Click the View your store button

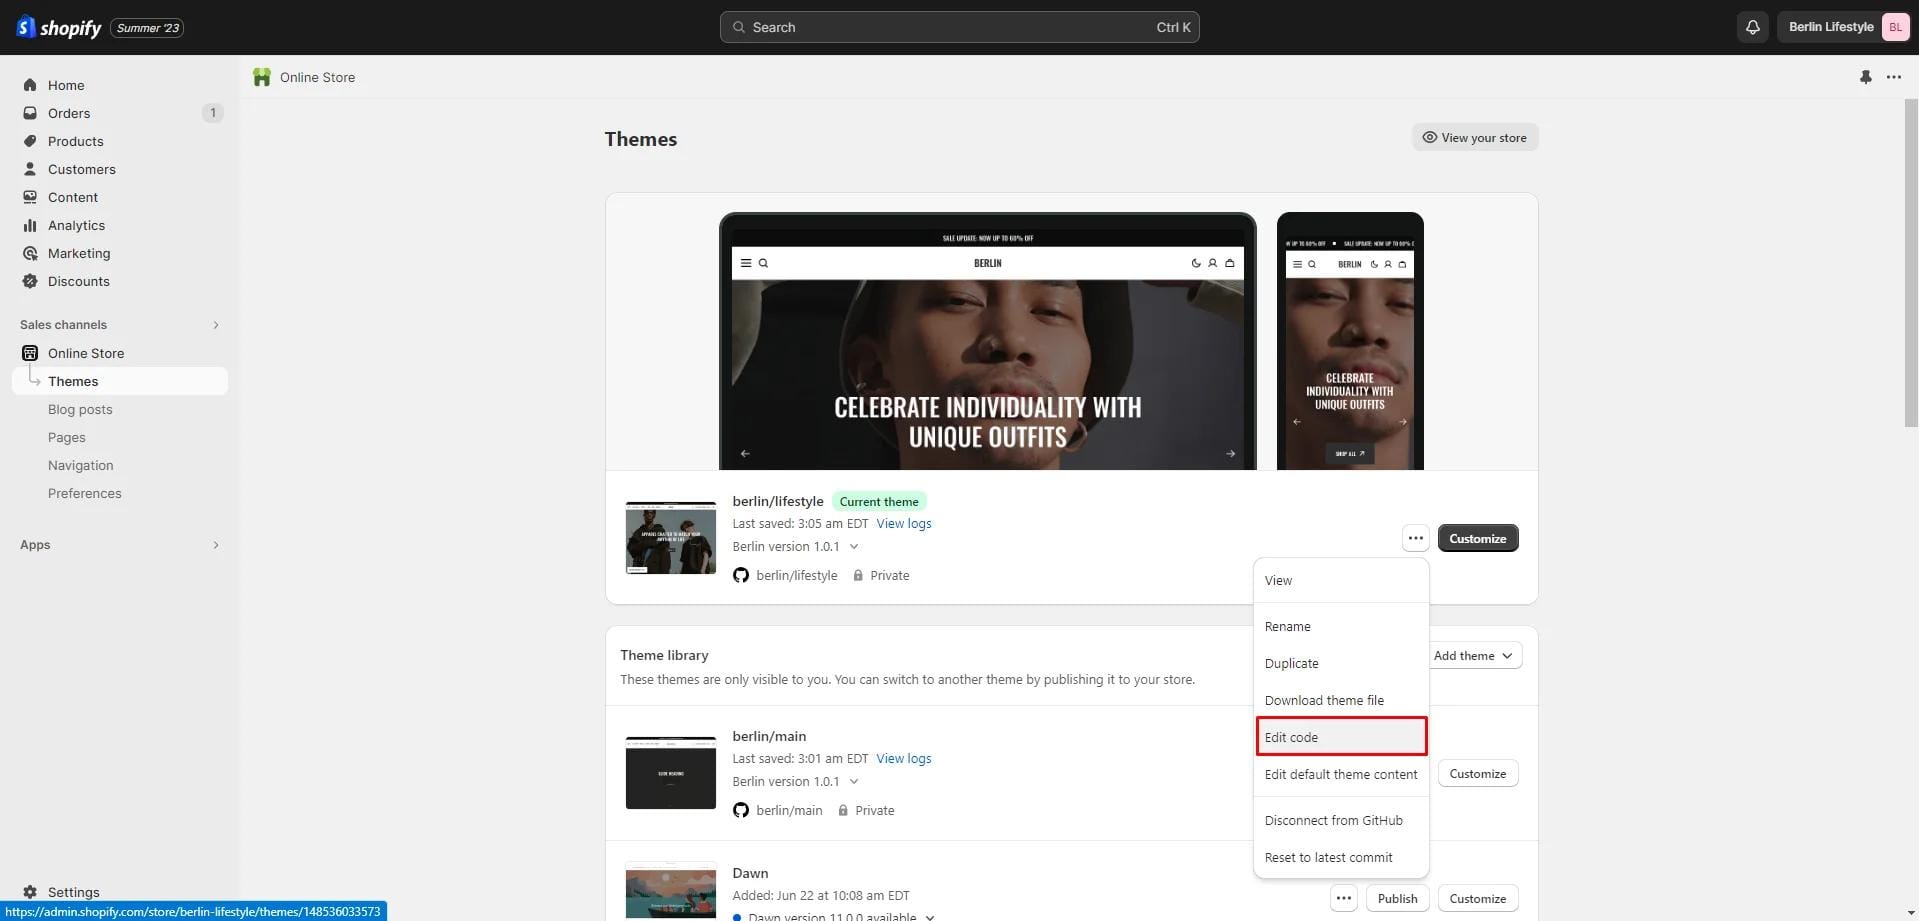pyautogui.click(x=1474, y=137)
